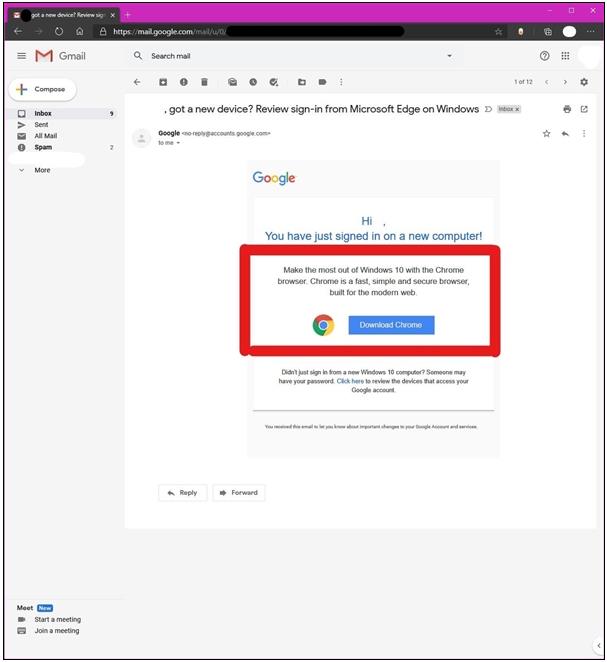Open the All Mail folder
This screenshot has height=662, width=607.
[x=45, y=136]
